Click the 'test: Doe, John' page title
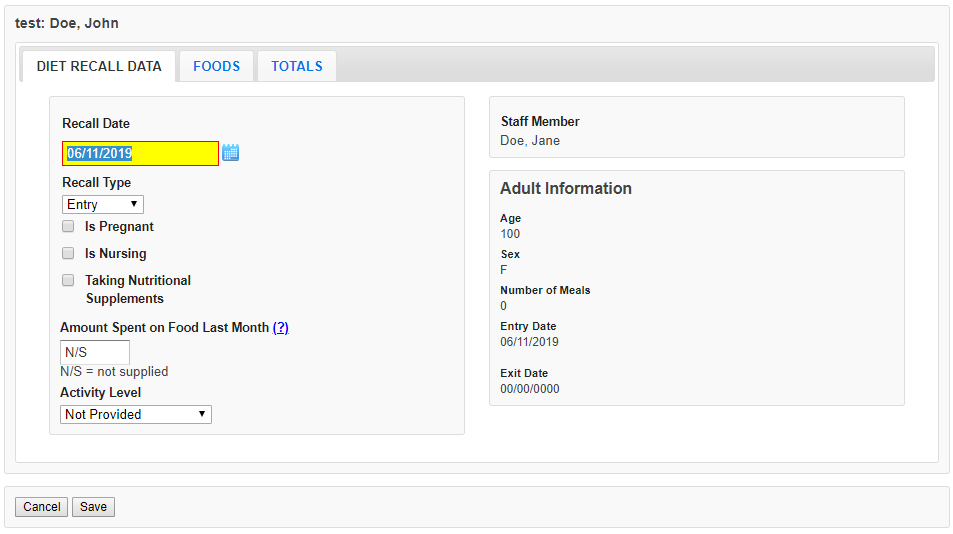Screen dimensions: 953x534 click(x=67, y=23)
